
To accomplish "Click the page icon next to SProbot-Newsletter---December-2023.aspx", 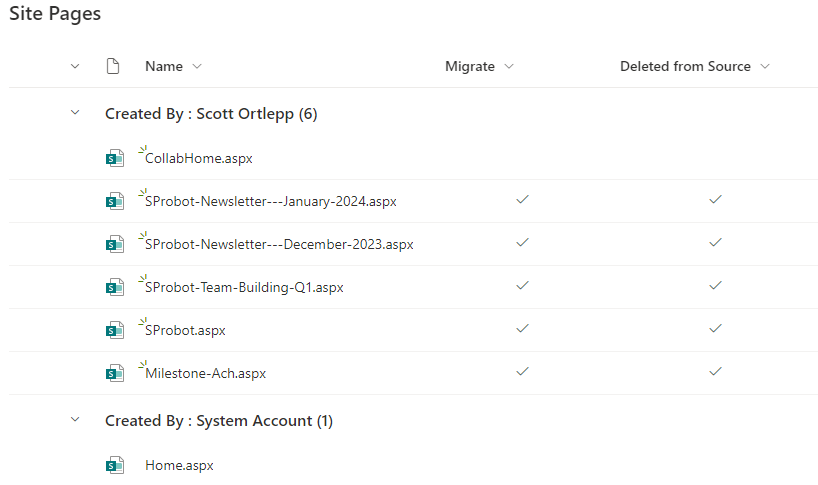I will (x=115, y=244).
